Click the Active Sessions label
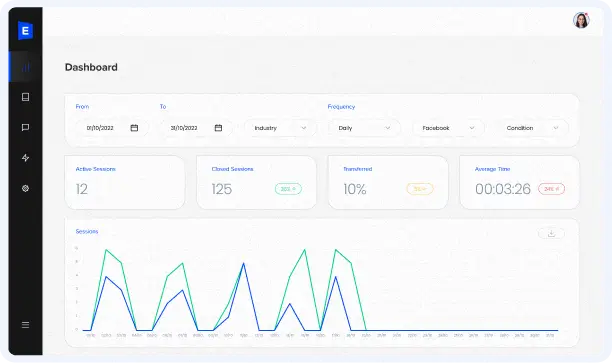The height and width of the screenshot is (363, 612). pos(95,169)
